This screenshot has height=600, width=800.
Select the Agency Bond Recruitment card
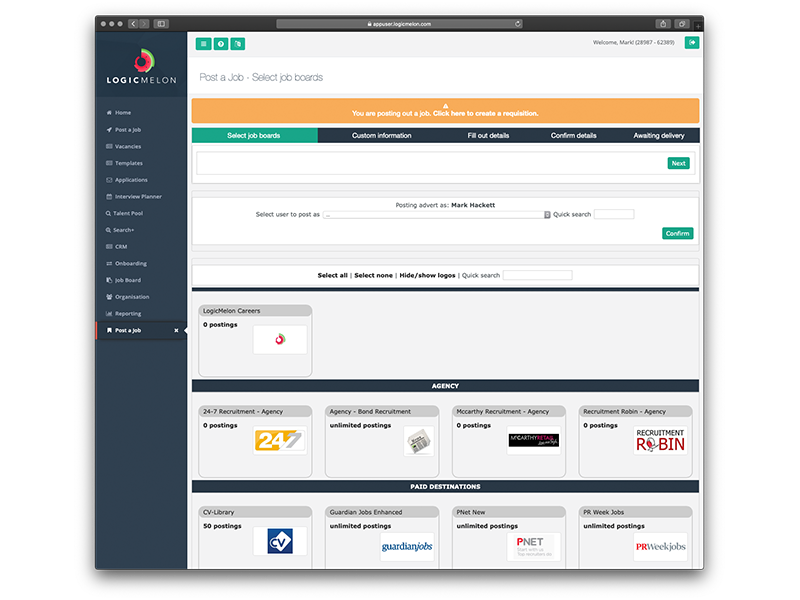[382, 442]
